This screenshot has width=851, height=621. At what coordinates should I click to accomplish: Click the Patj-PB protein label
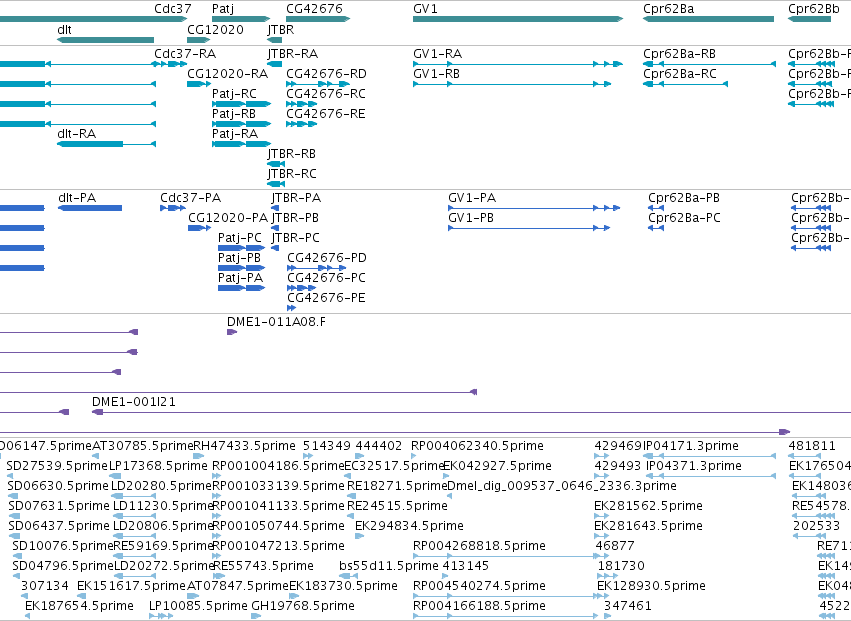(239, 258)
